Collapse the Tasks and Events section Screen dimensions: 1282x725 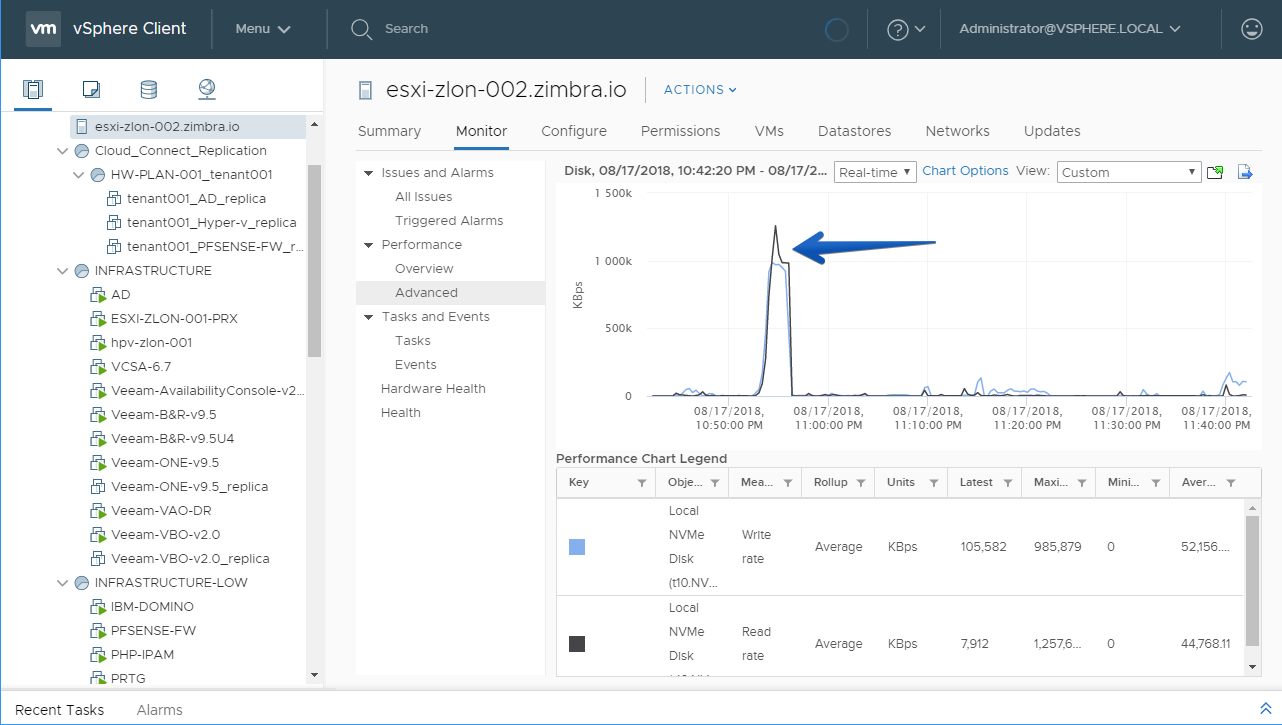[369, 317]
